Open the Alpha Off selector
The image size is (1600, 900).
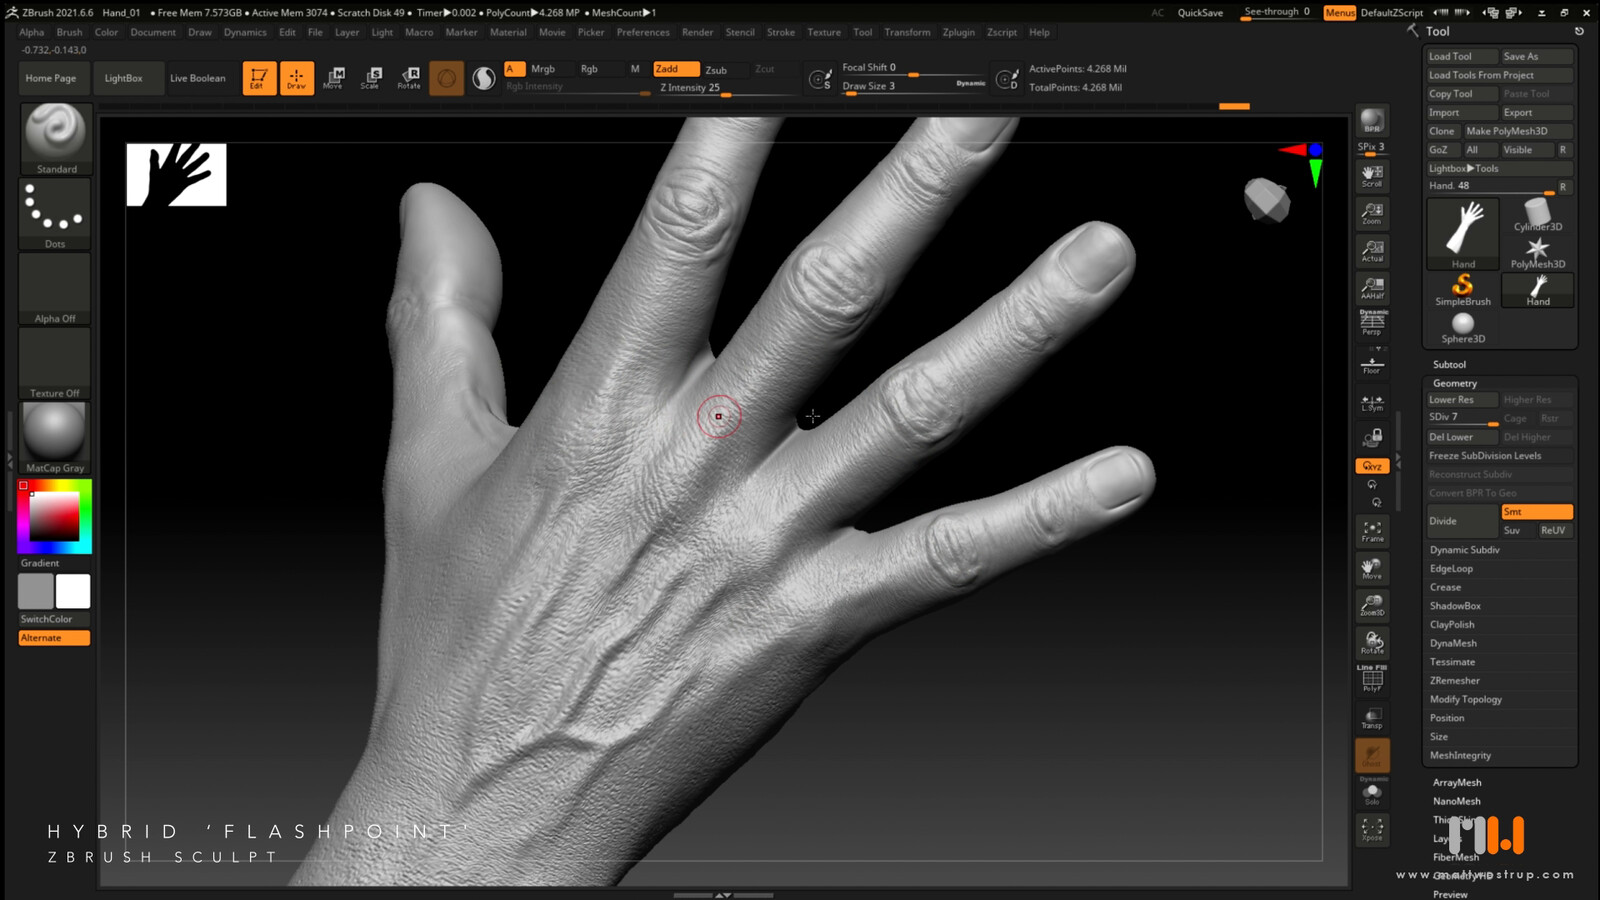coord(55,288)
